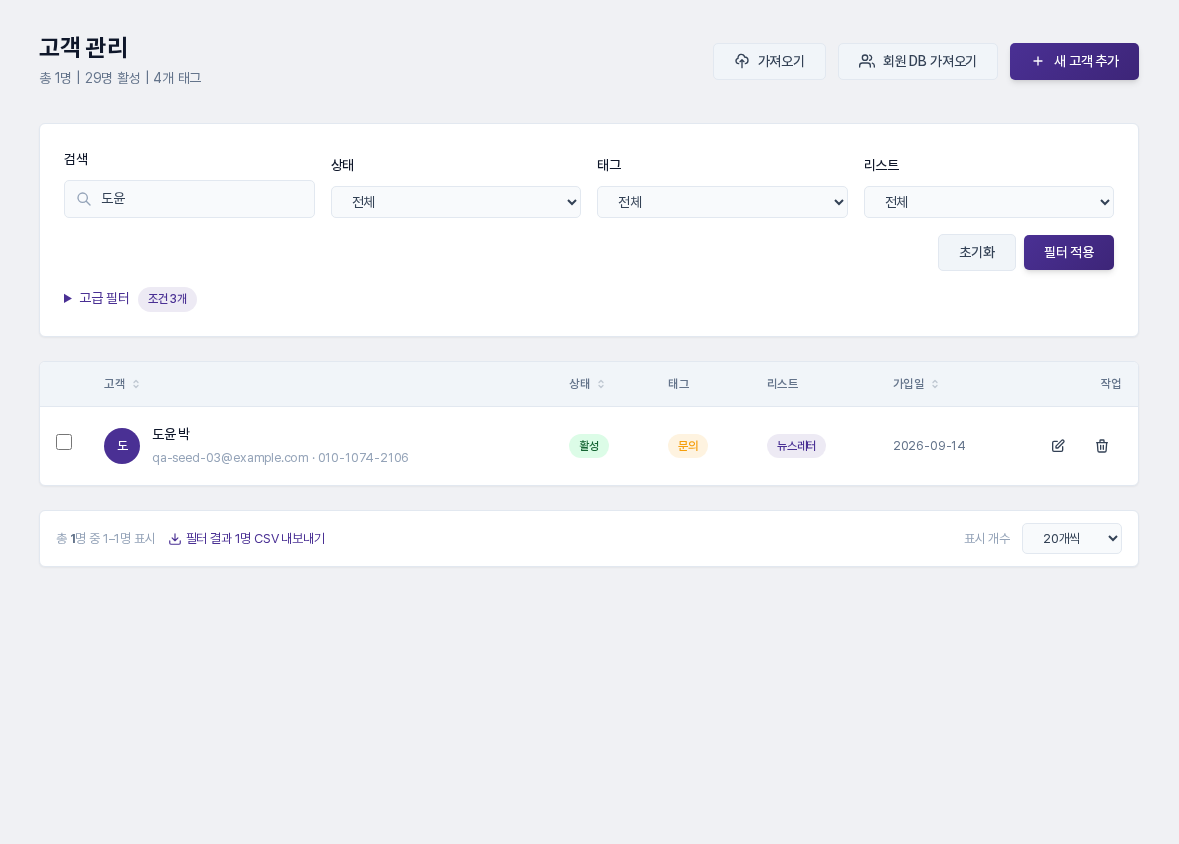
Task: Click the email qa-seed-03@example.com line
Action: tap(280, 457)
